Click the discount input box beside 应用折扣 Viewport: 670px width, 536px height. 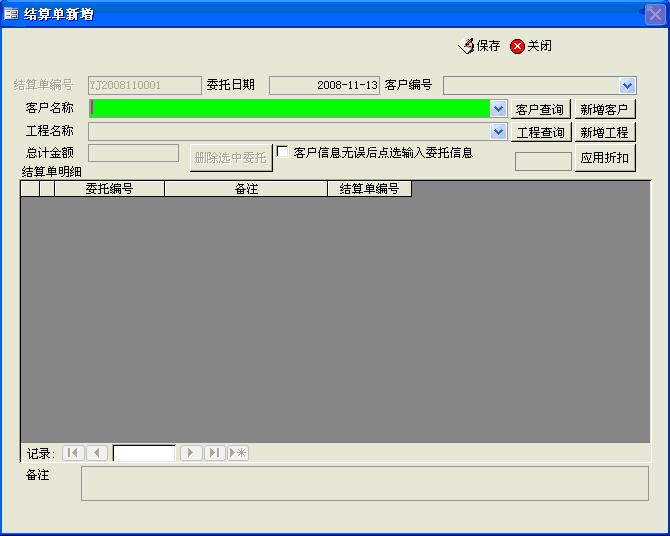coord(543,161)
